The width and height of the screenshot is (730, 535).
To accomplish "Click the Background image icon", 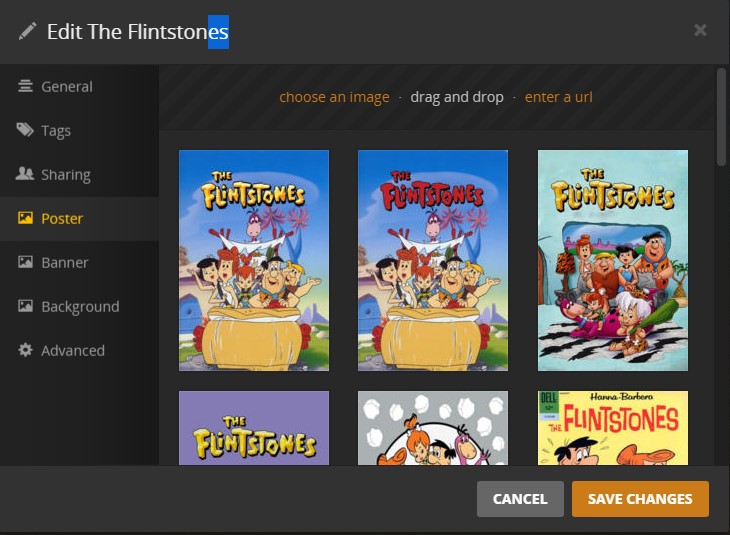I will pos(25,307).
